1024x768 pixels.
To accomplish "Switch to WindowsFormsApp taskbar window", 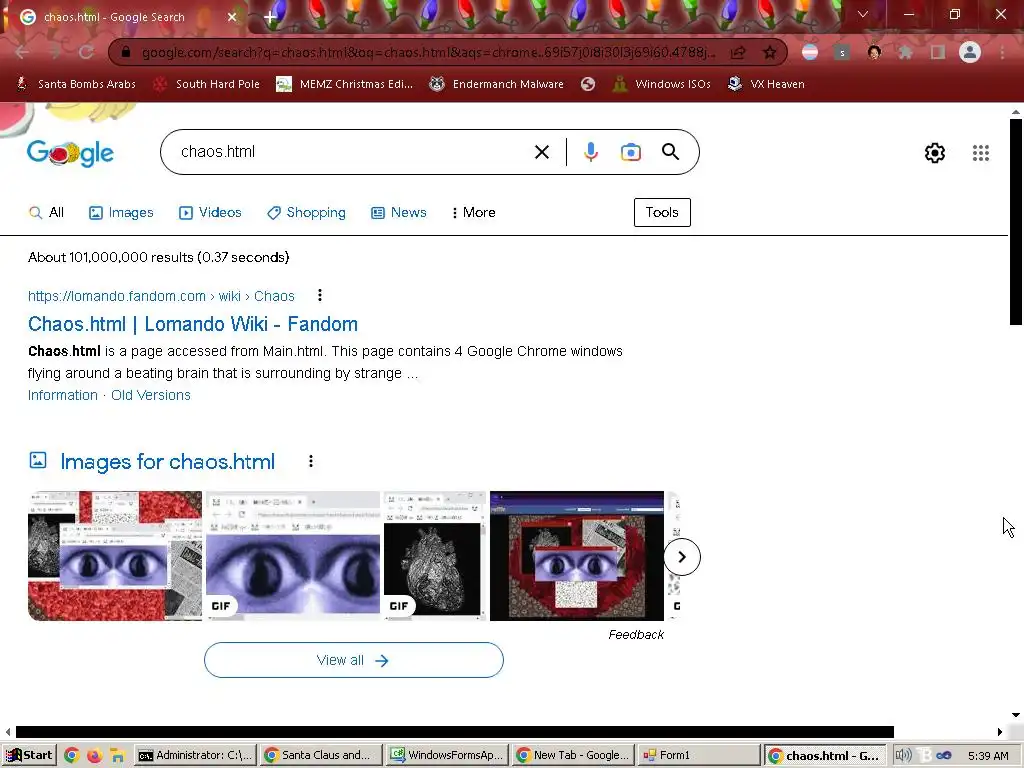I will pyautogui.click(x=447, y=756).
